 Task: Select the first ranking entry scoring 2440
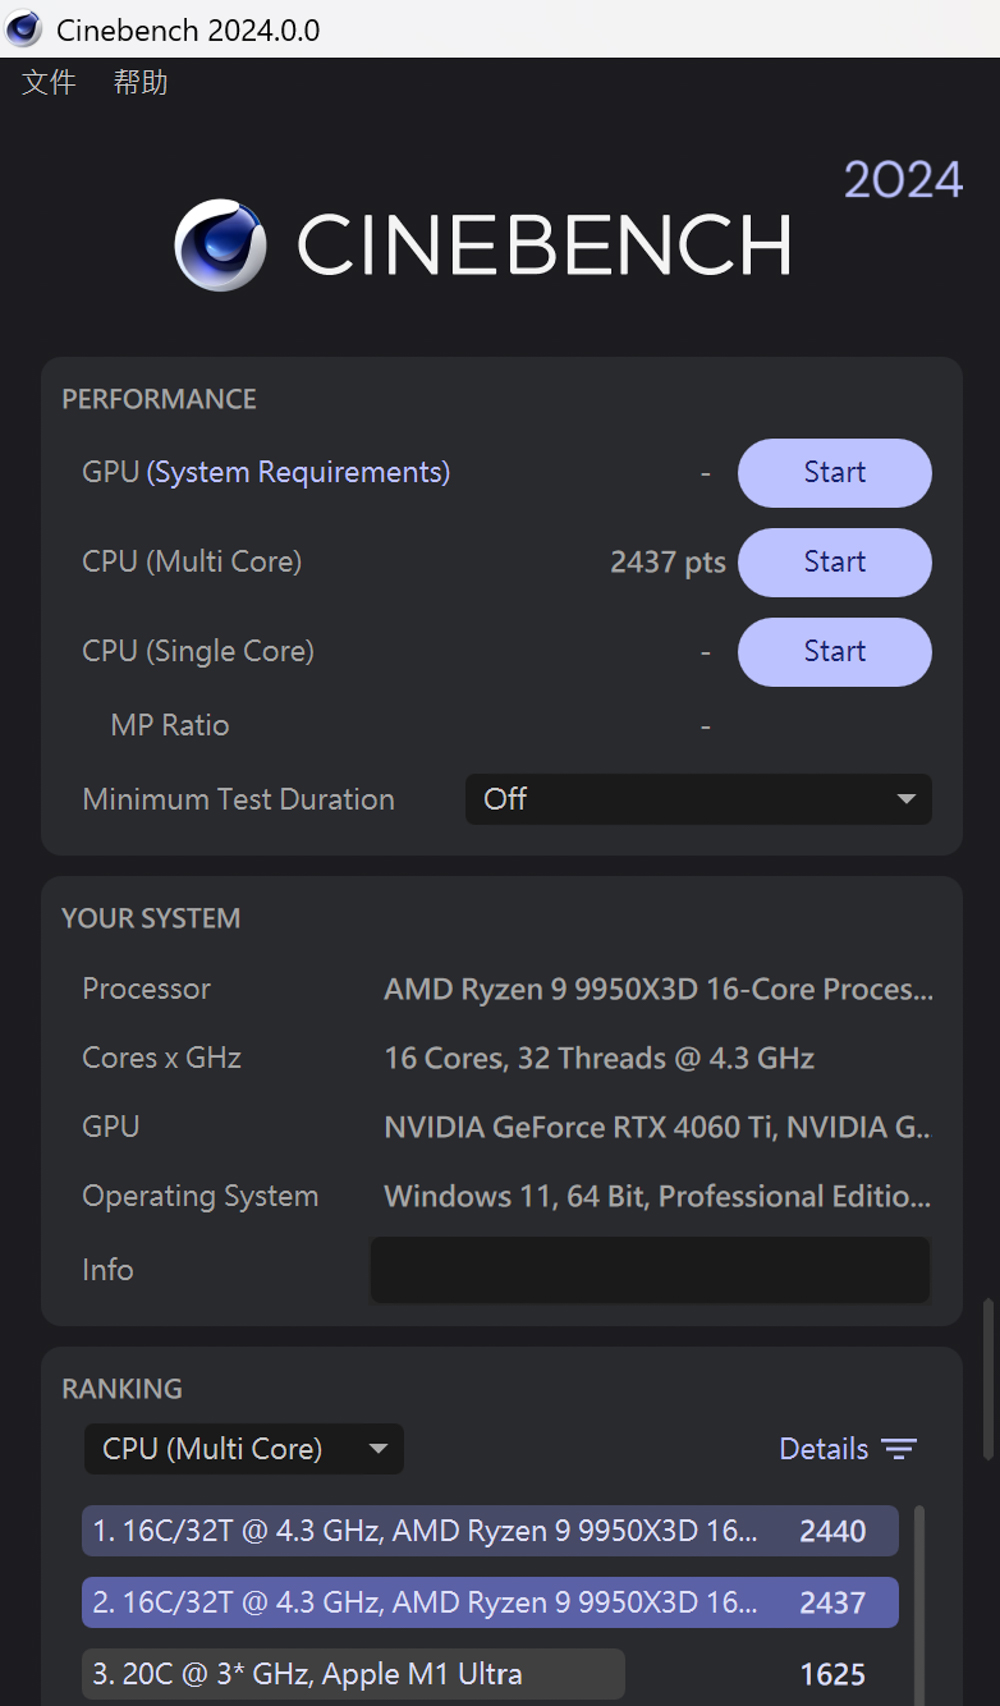pos(489,1531)
